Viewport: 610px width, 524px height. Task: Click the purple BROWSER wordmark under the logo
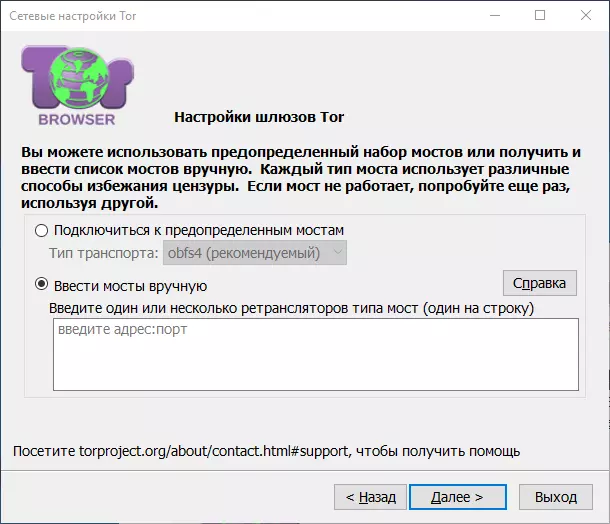(x=77, y=119)
